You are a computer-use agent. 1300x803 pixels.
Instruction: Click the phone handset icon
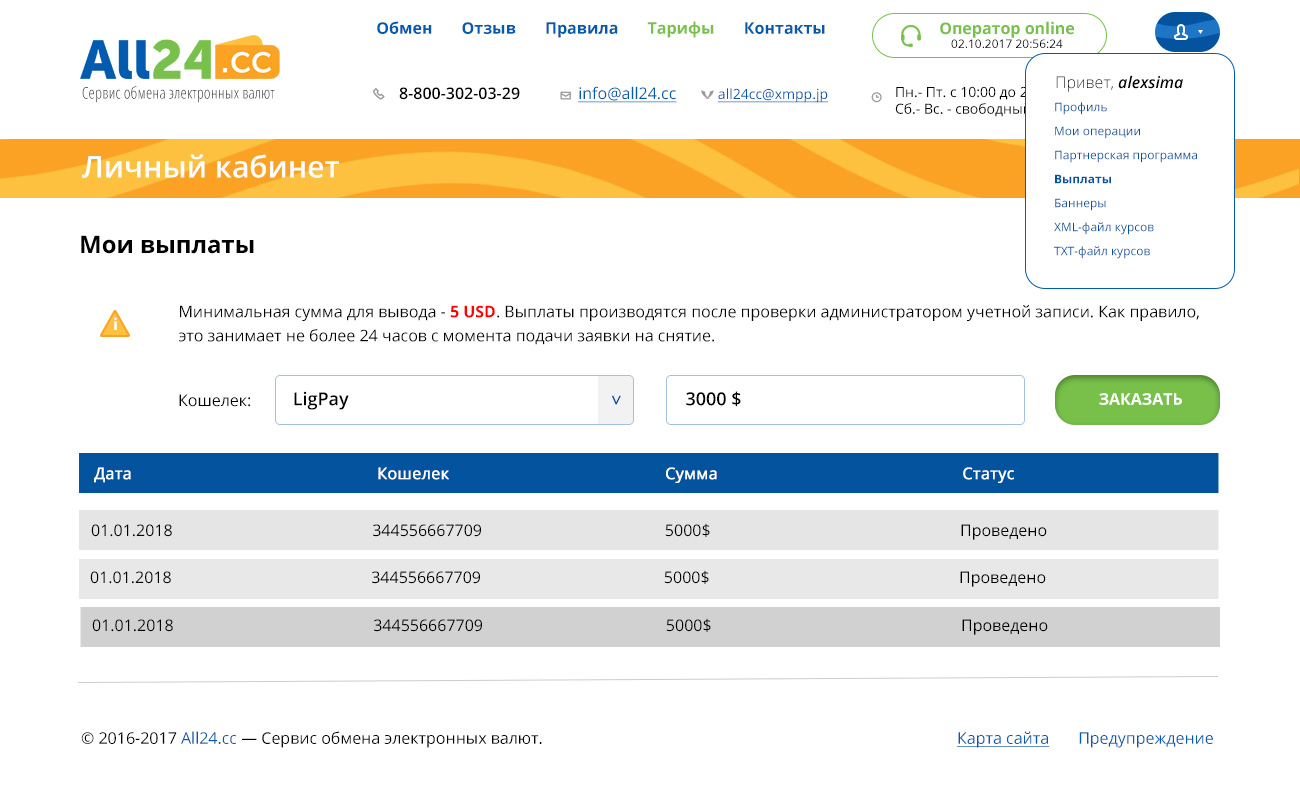point(379,94)
